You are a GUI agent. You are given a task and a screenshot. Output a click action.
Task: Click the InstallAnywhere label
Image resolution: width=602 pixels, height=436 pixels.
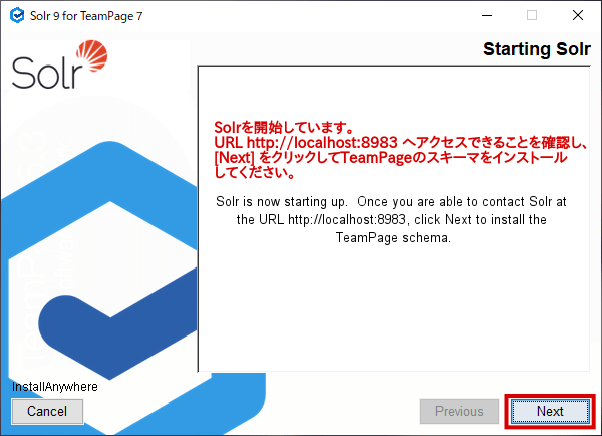pos(54,386)
